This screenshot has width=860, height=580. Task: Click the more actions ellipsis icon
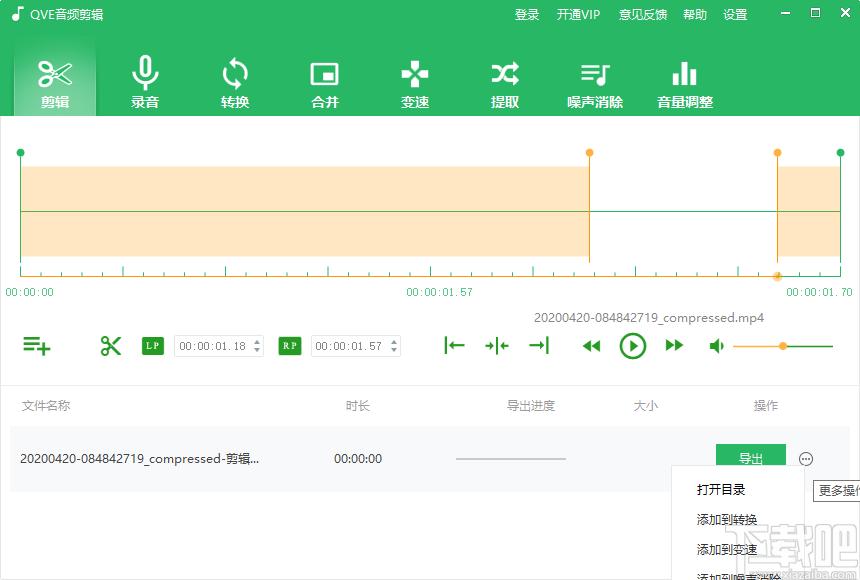tap(806, 459)
